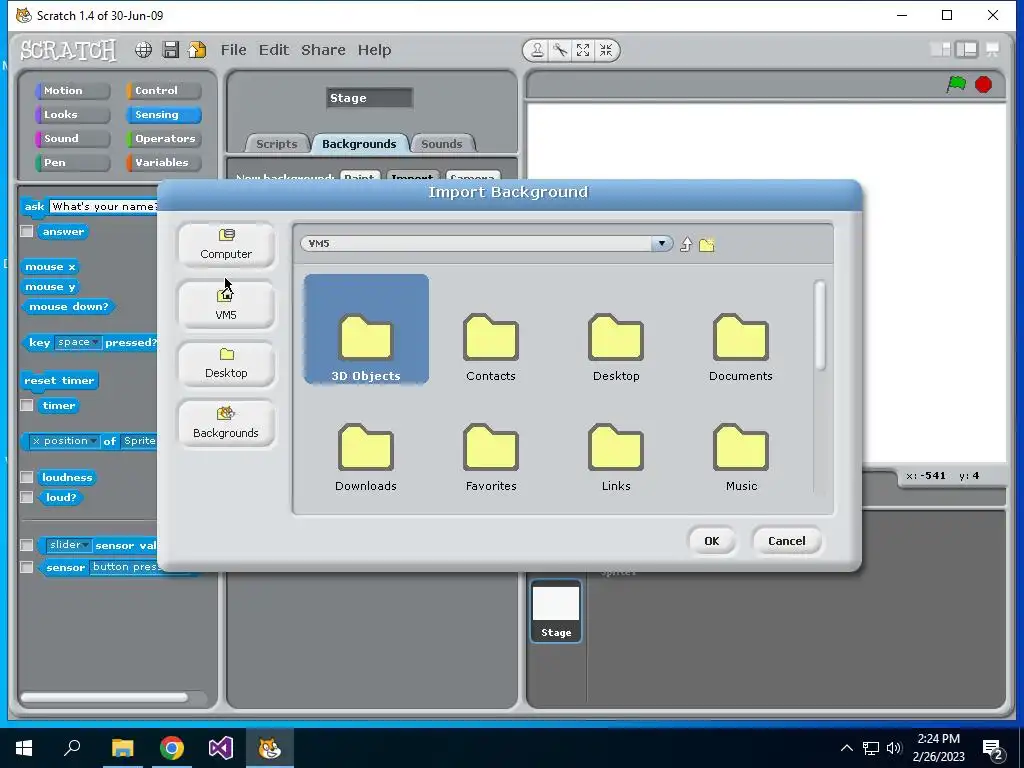Click the red stop sign
The height and width of the screenshot is (768, 1024).
pyautogui.click(x=984, y=84)
